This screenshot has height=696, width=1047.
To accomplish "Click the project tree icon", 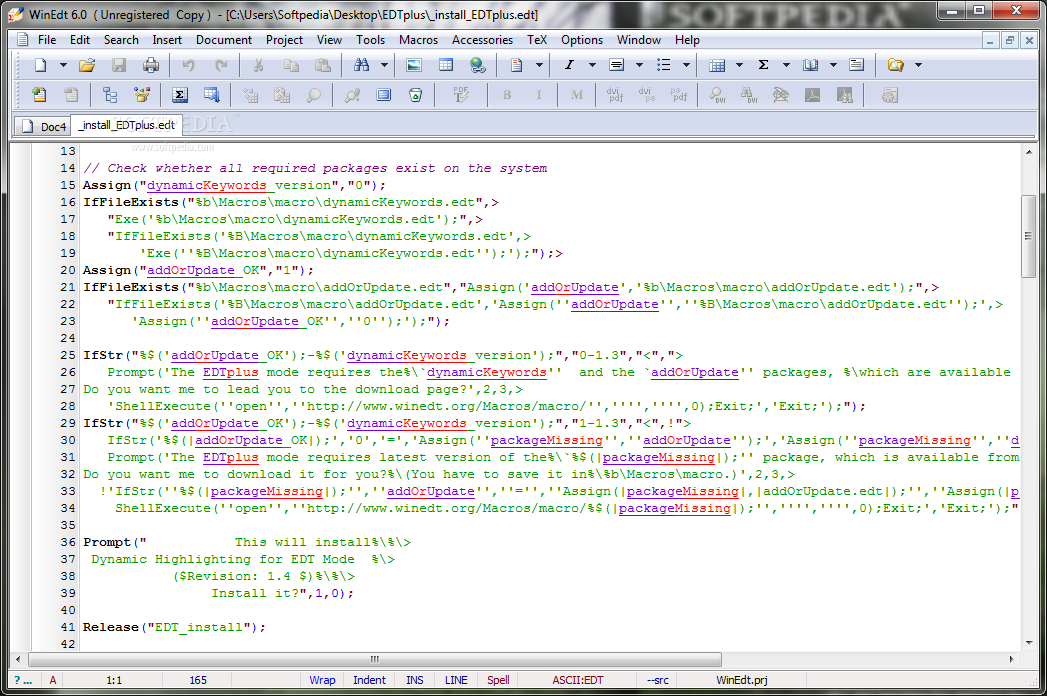I will tap(110, 96).
